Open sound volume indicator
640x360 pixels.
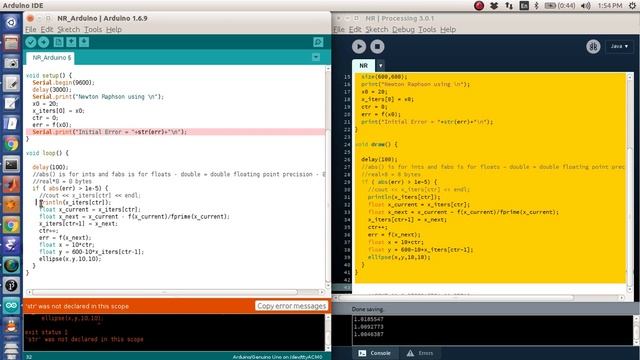(x=586, y=5)
